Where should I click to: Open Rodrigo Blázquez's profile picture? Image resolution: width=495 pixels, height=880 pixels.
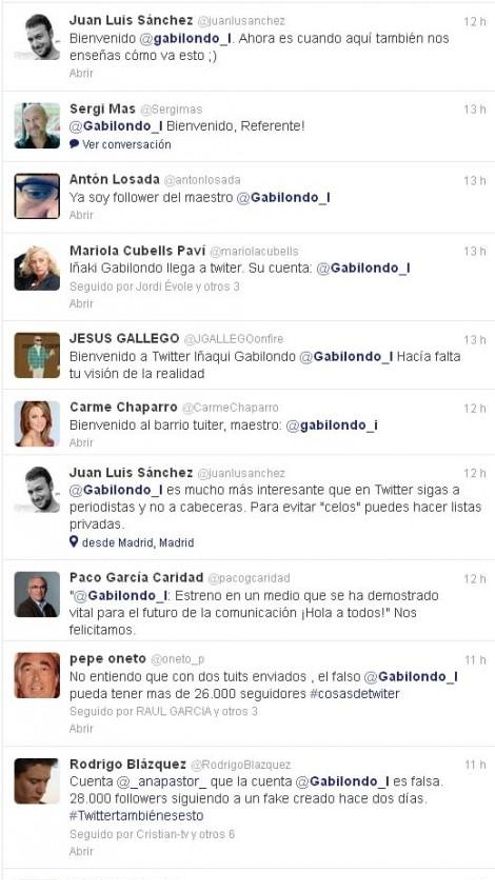pyautogui.click(x=37, y=781)
